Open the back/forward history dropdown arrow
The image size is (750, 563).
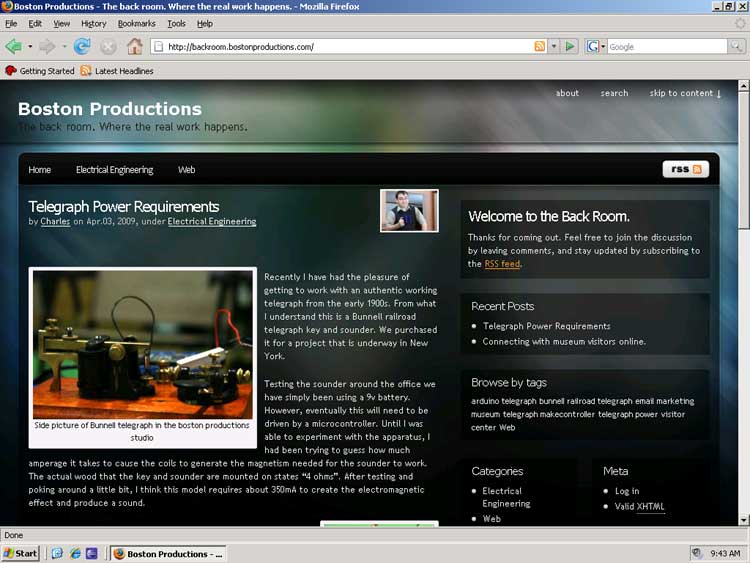click(30, 46)
